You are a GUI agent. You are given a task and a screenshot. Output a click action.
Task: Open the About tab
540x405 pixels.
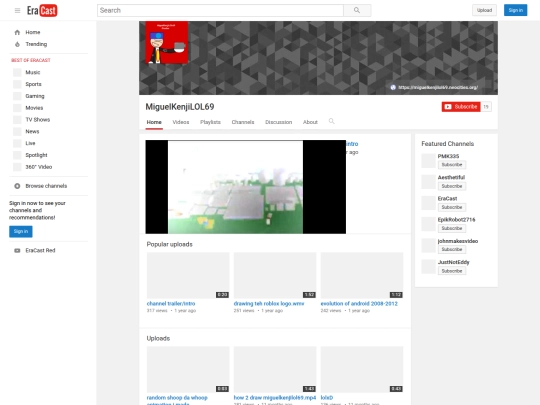tap(310, 122)
